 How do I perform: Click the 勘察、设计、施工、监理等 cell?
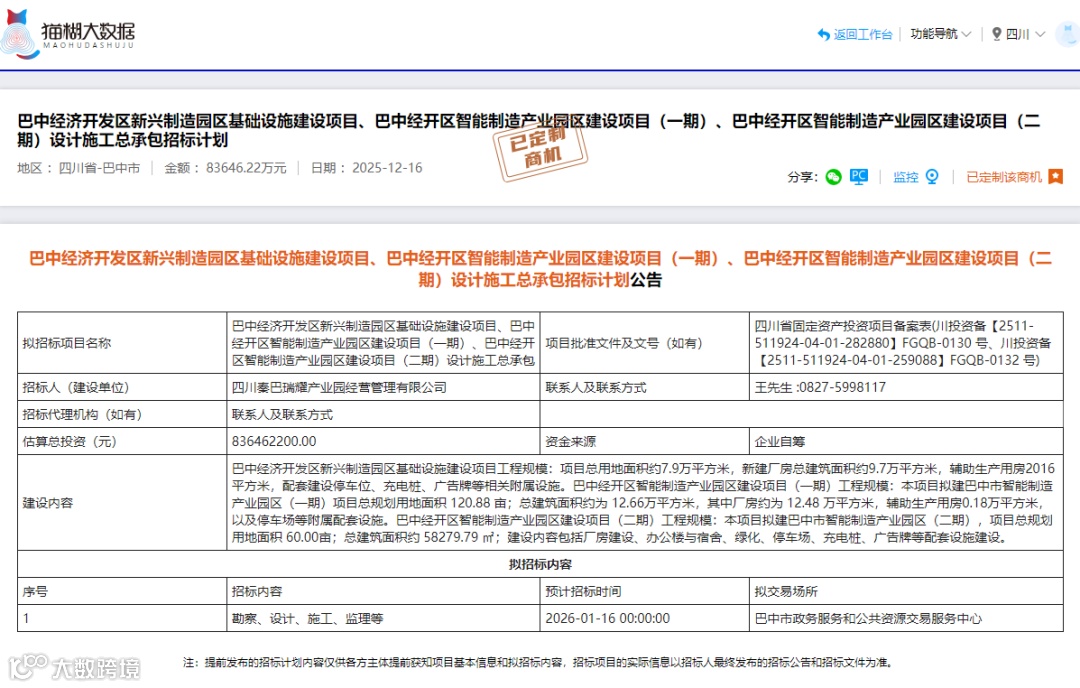coord(383,618)
